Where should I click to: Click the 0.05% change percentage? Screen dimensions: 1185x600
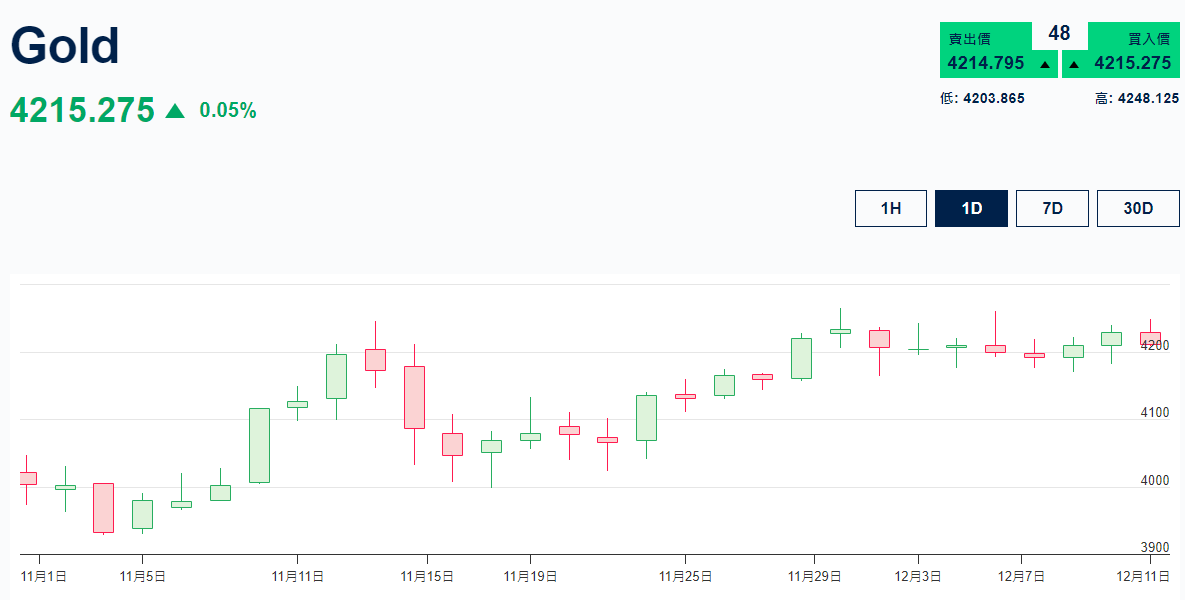(228, 111)
